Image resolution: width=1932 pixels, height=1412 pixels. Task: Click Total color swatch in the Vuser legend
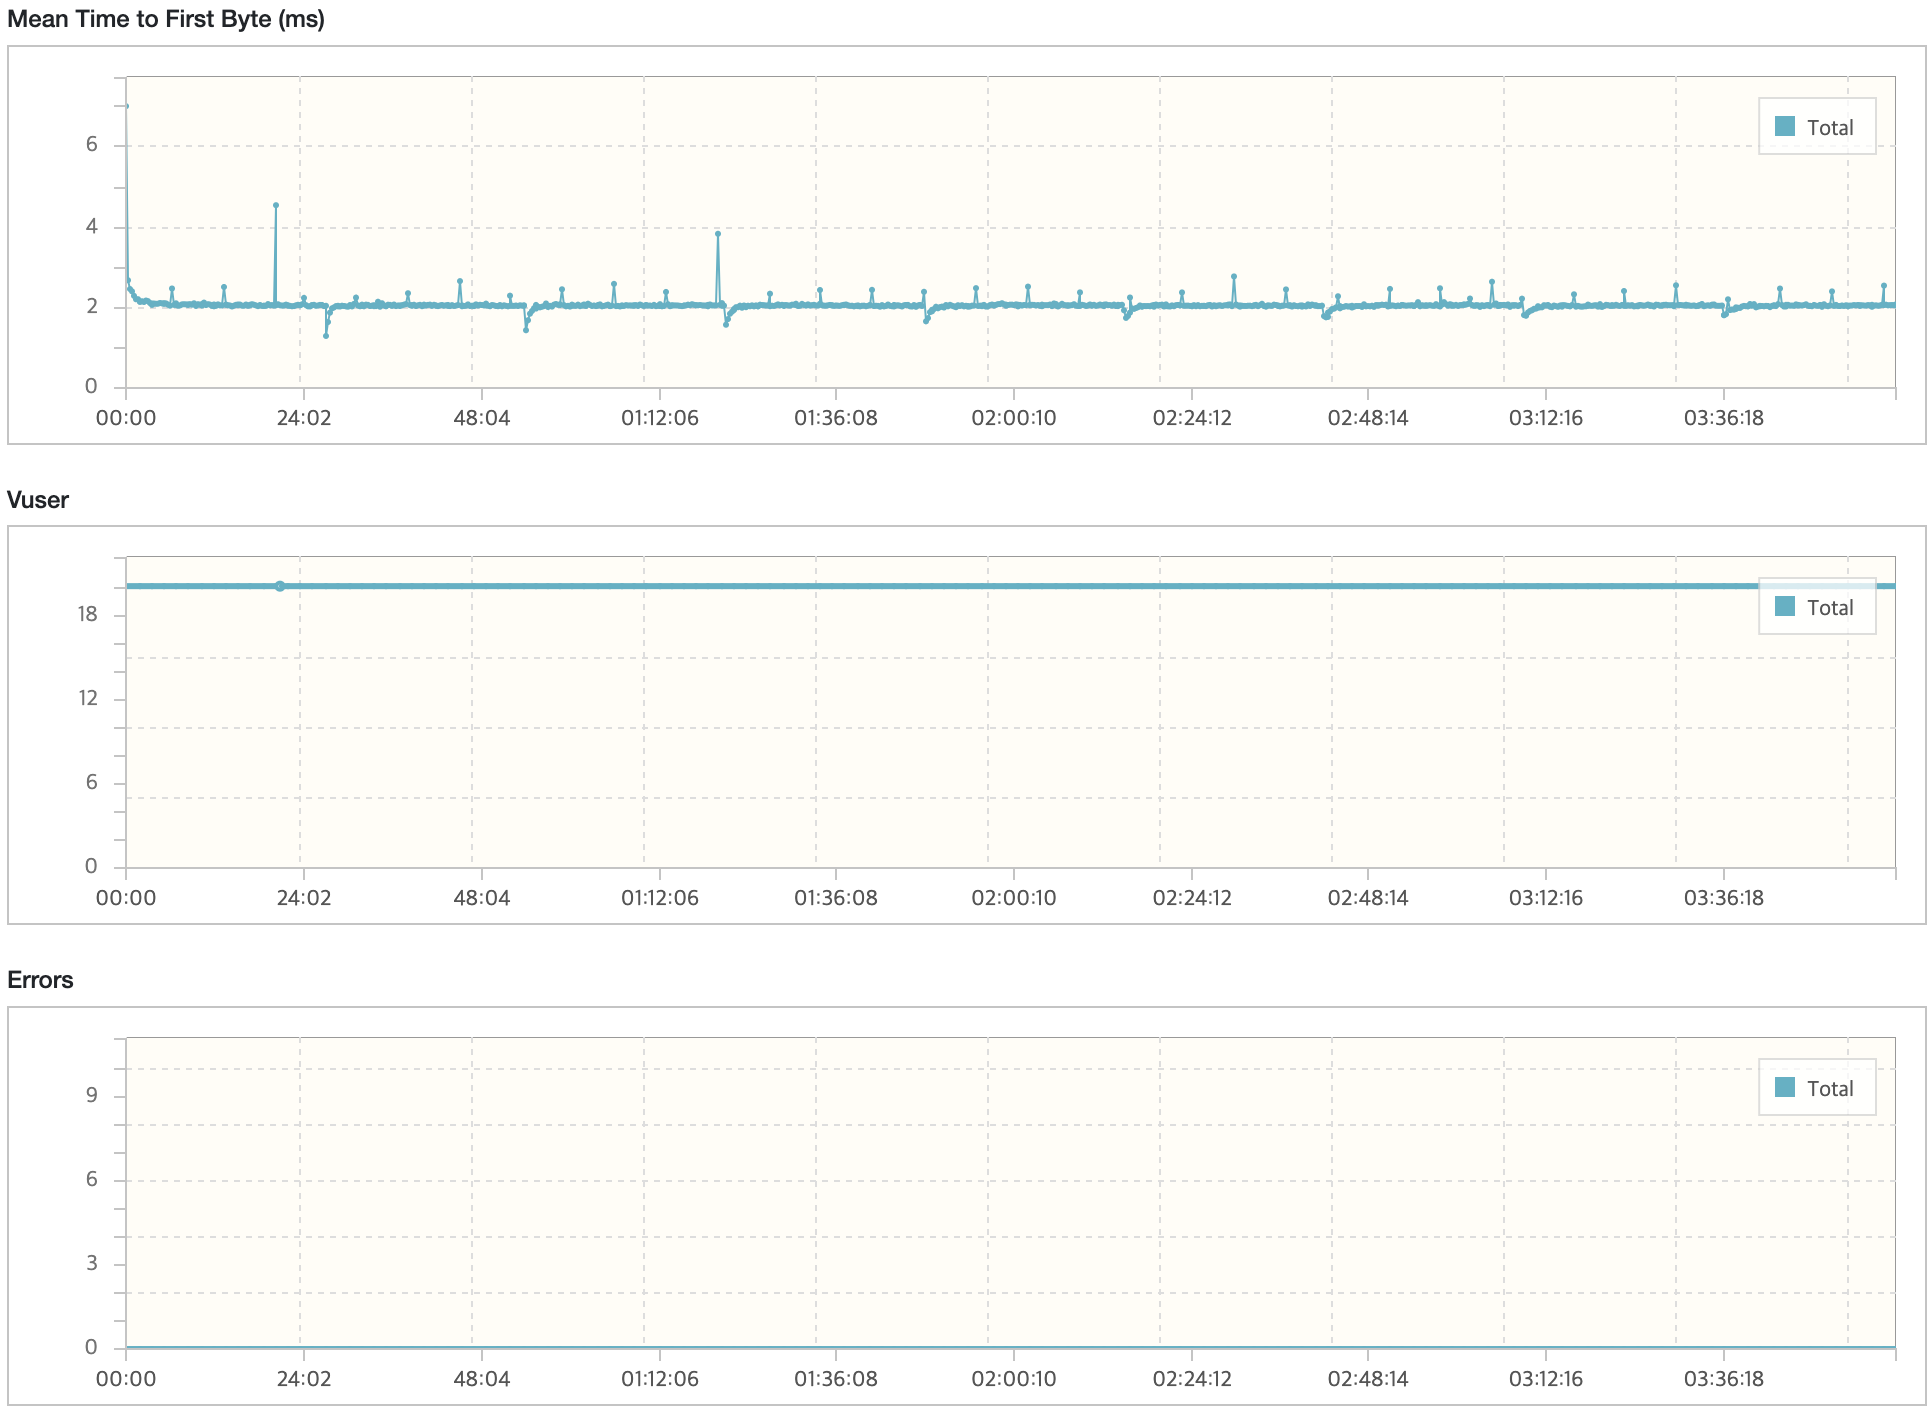click(x=1784, y=606)
